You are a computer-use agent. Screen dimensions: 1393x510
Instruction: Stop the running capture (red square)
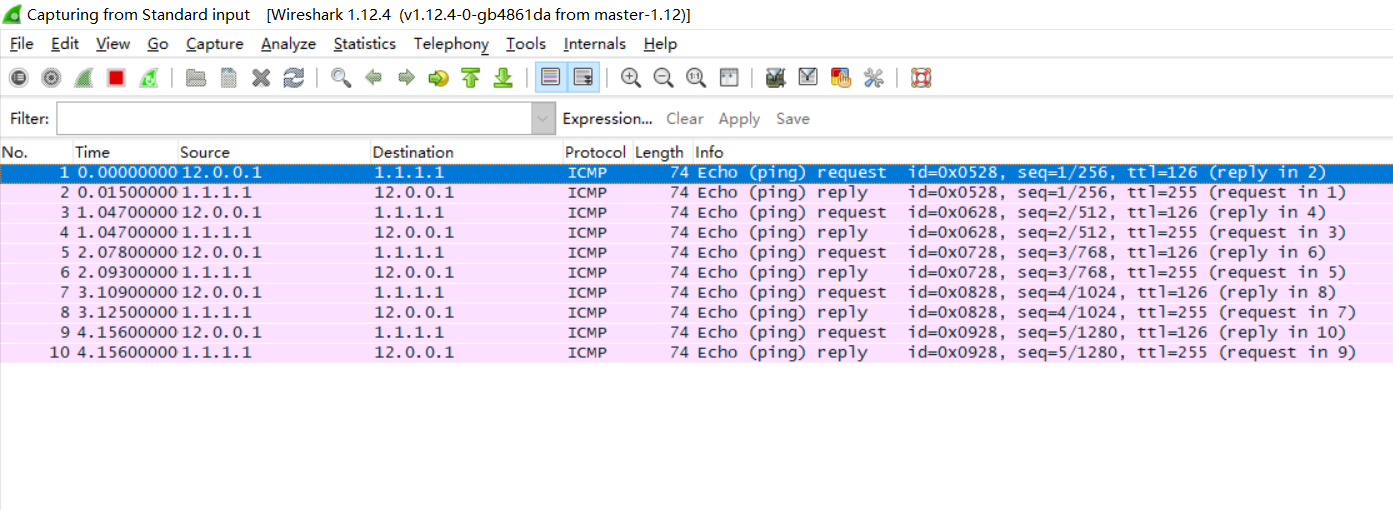click(116, 78)
